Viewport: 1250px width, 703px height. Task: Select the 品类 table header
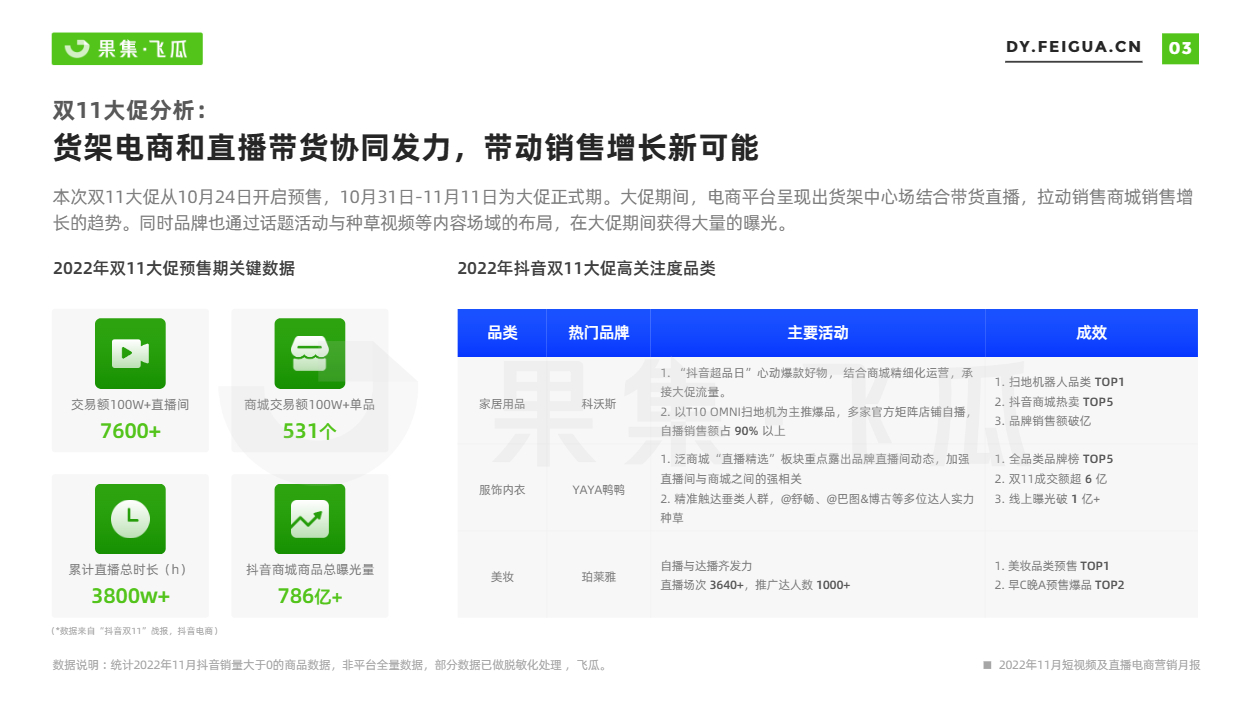pos(502,333)
